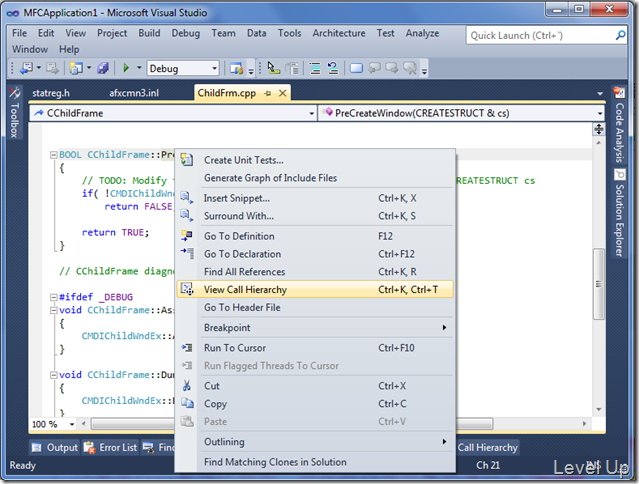
Task: Click the scissors Cut icon
Action: pos(187,385)
